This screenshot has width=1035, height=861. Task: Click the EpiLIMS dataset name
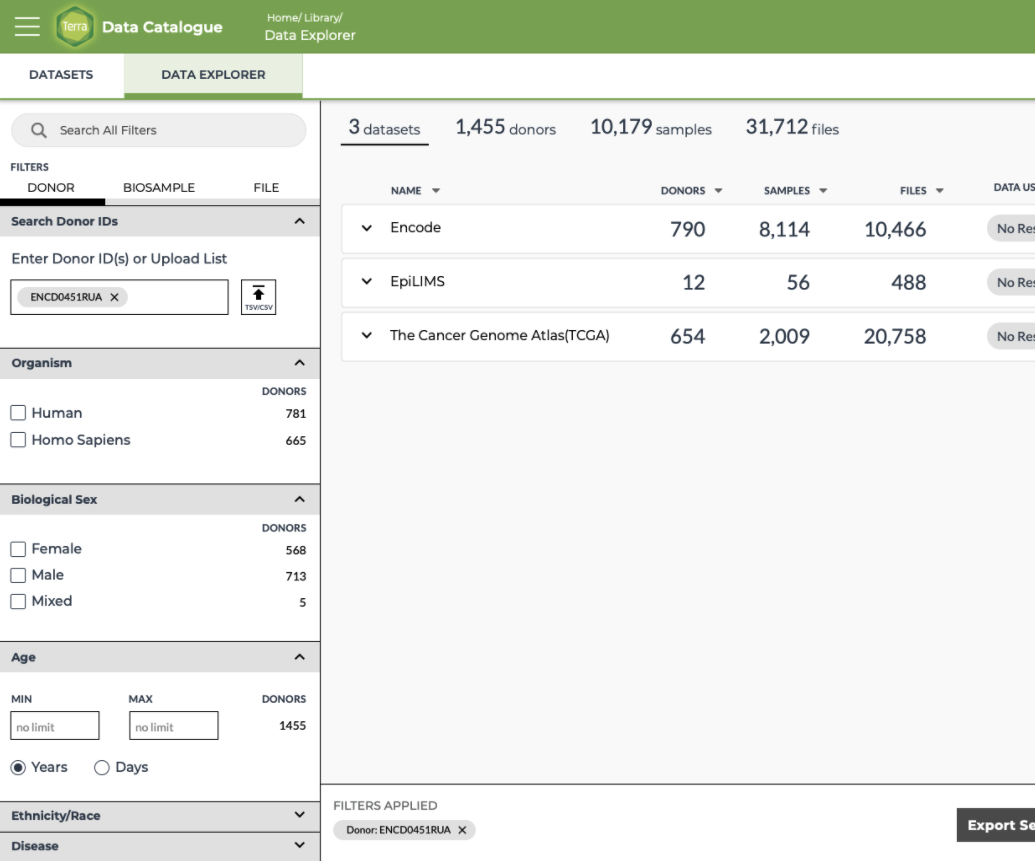(418, 281)
